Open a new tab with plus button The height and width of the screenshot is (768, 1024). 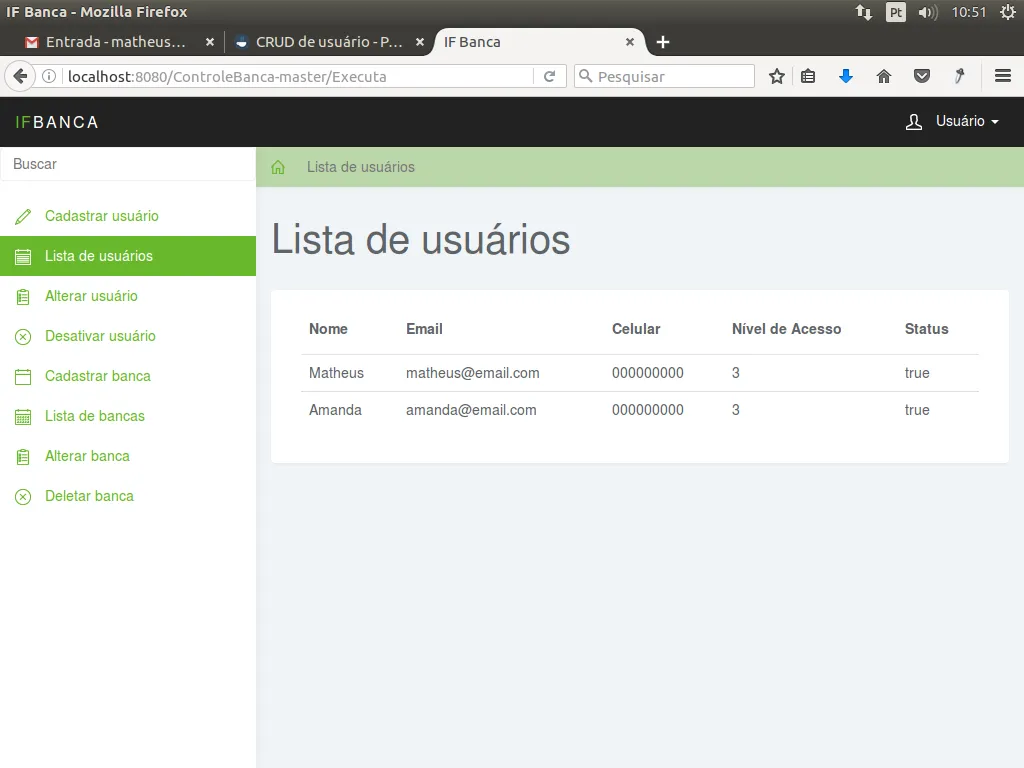(x=663, y=42)
